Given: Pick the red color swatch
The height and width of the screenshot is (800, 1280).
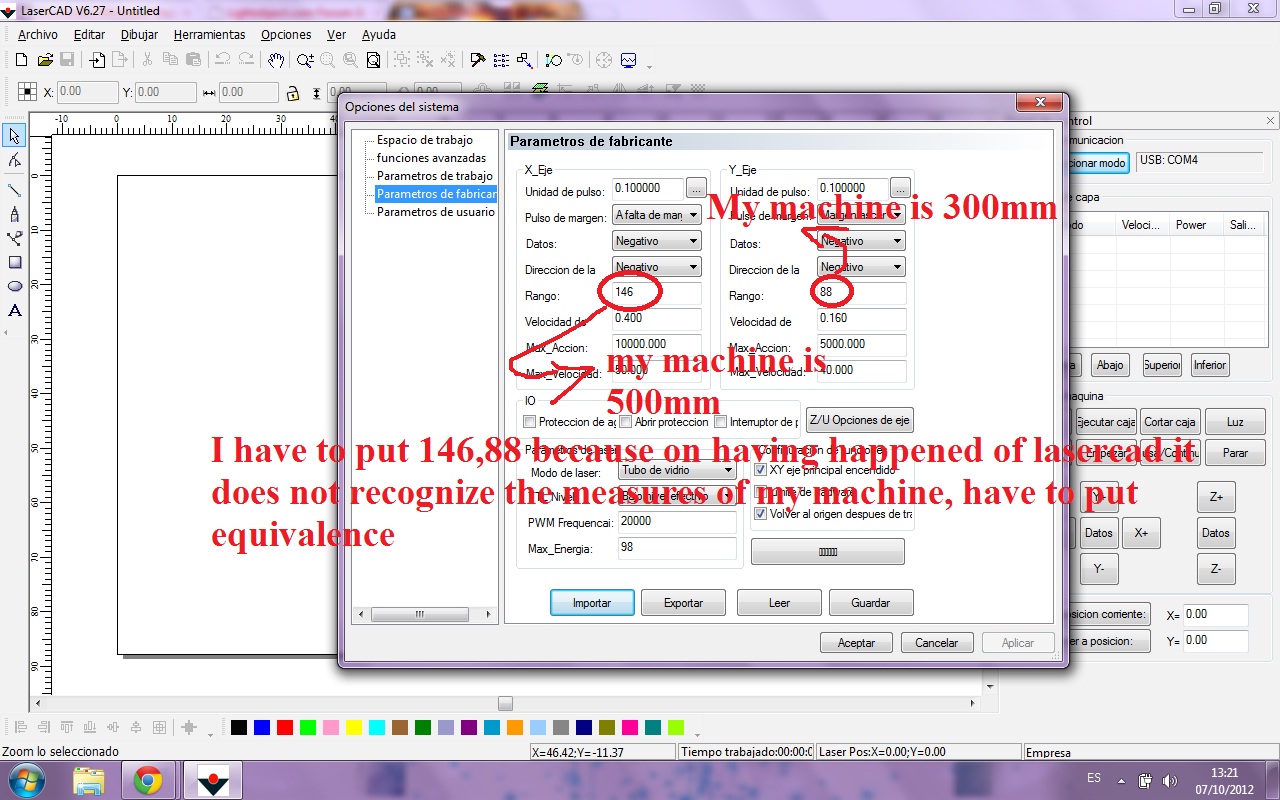Looking at the screenshot, I should (284, 727).
